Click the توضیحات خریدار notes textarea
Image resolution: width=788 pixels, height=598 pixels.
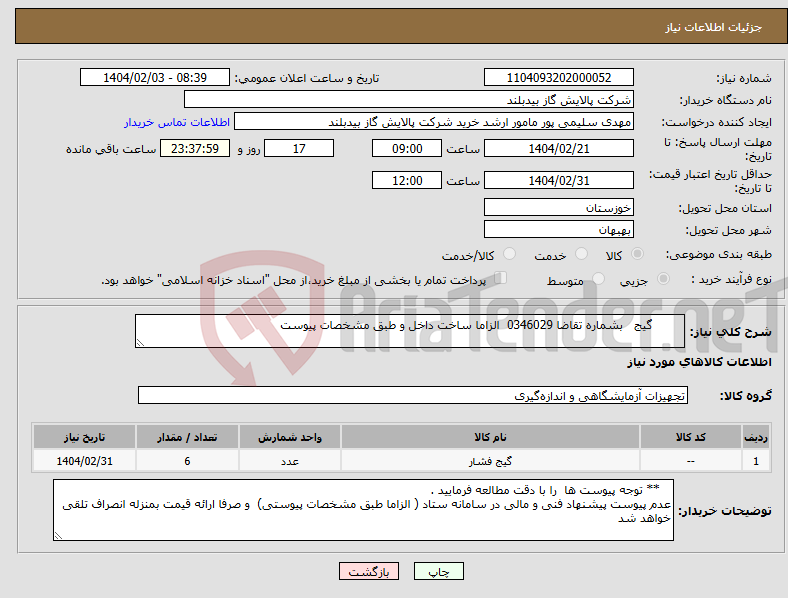click(x=363, y=510)
